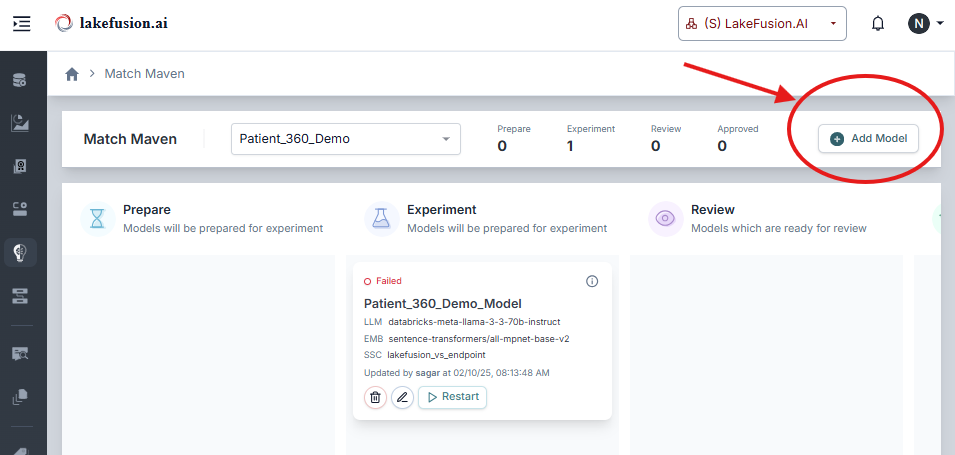The image size is (955, 455).
Task: Click the sentence-transformers/all-mpnet-base-v2 text
Action: [x=479, y=339]
